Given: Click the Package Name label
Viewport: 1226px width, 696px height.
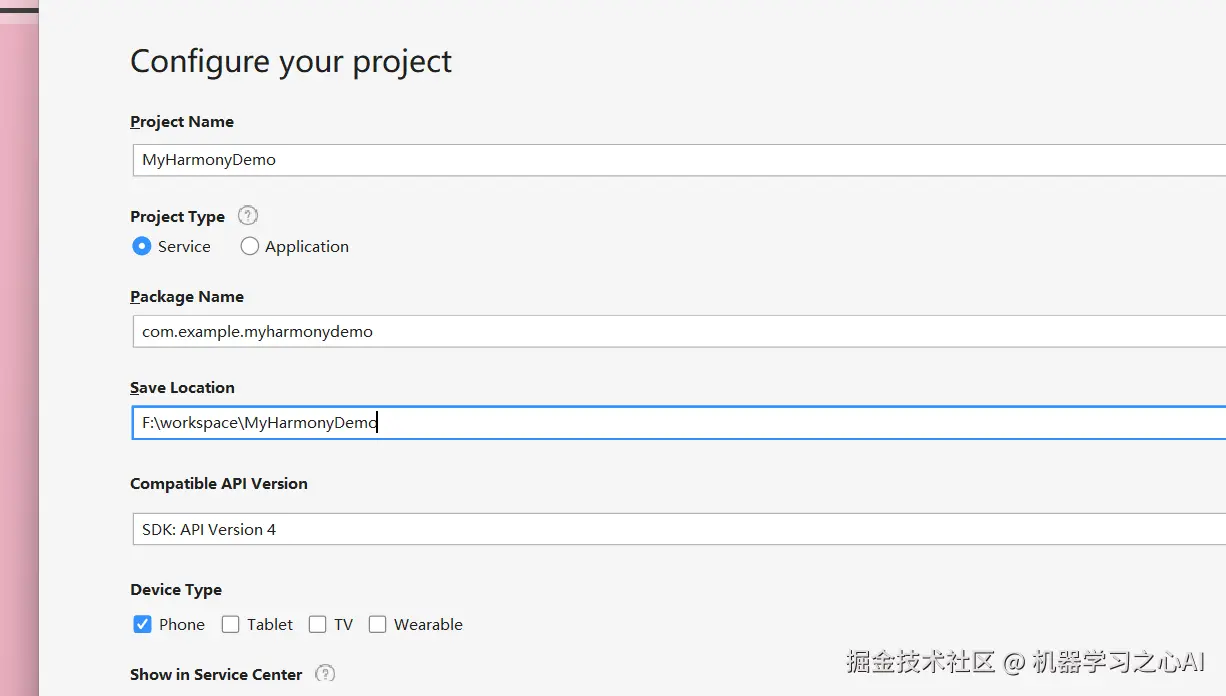Looking at the screenshot, I should point(187,297).
